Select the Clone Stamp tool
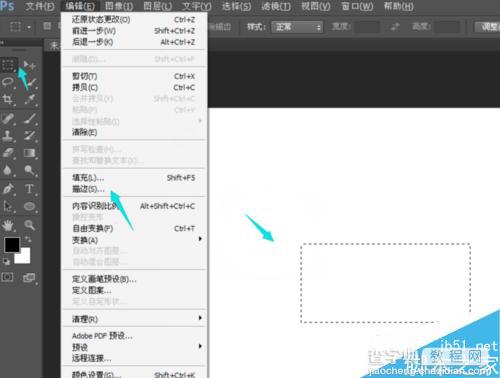 tap(8, 135)
